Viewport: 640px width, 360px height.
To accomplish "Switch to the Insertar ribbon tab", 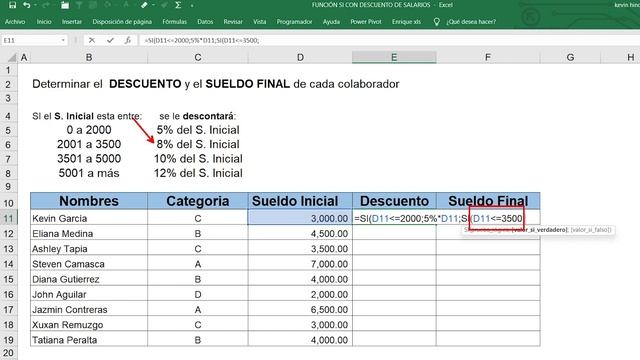I will [72, 22].
